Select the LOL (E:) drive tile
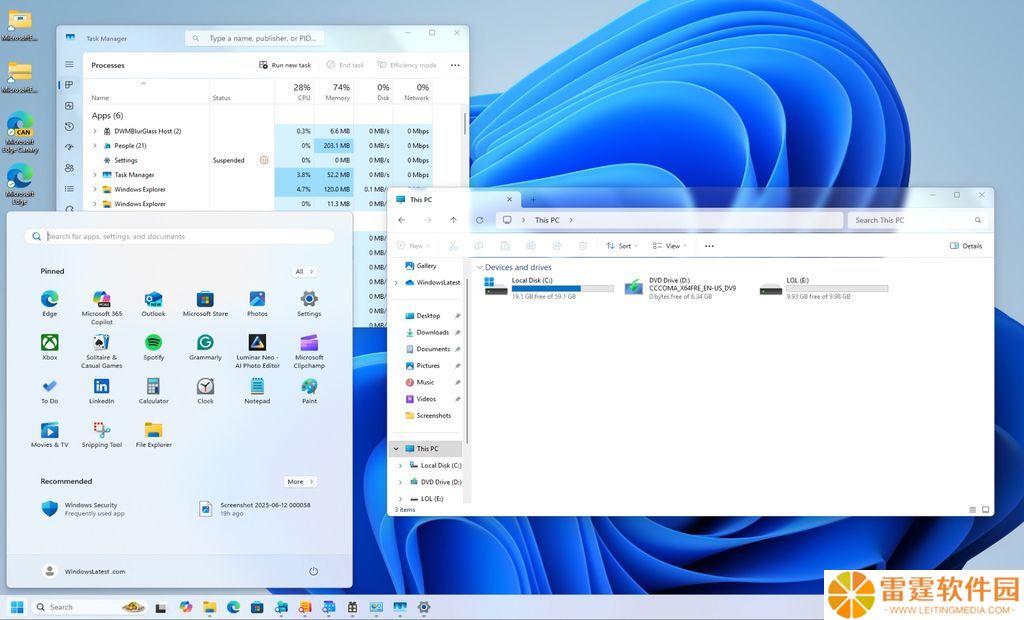The image size is (1024, 620). click(824, 288)
